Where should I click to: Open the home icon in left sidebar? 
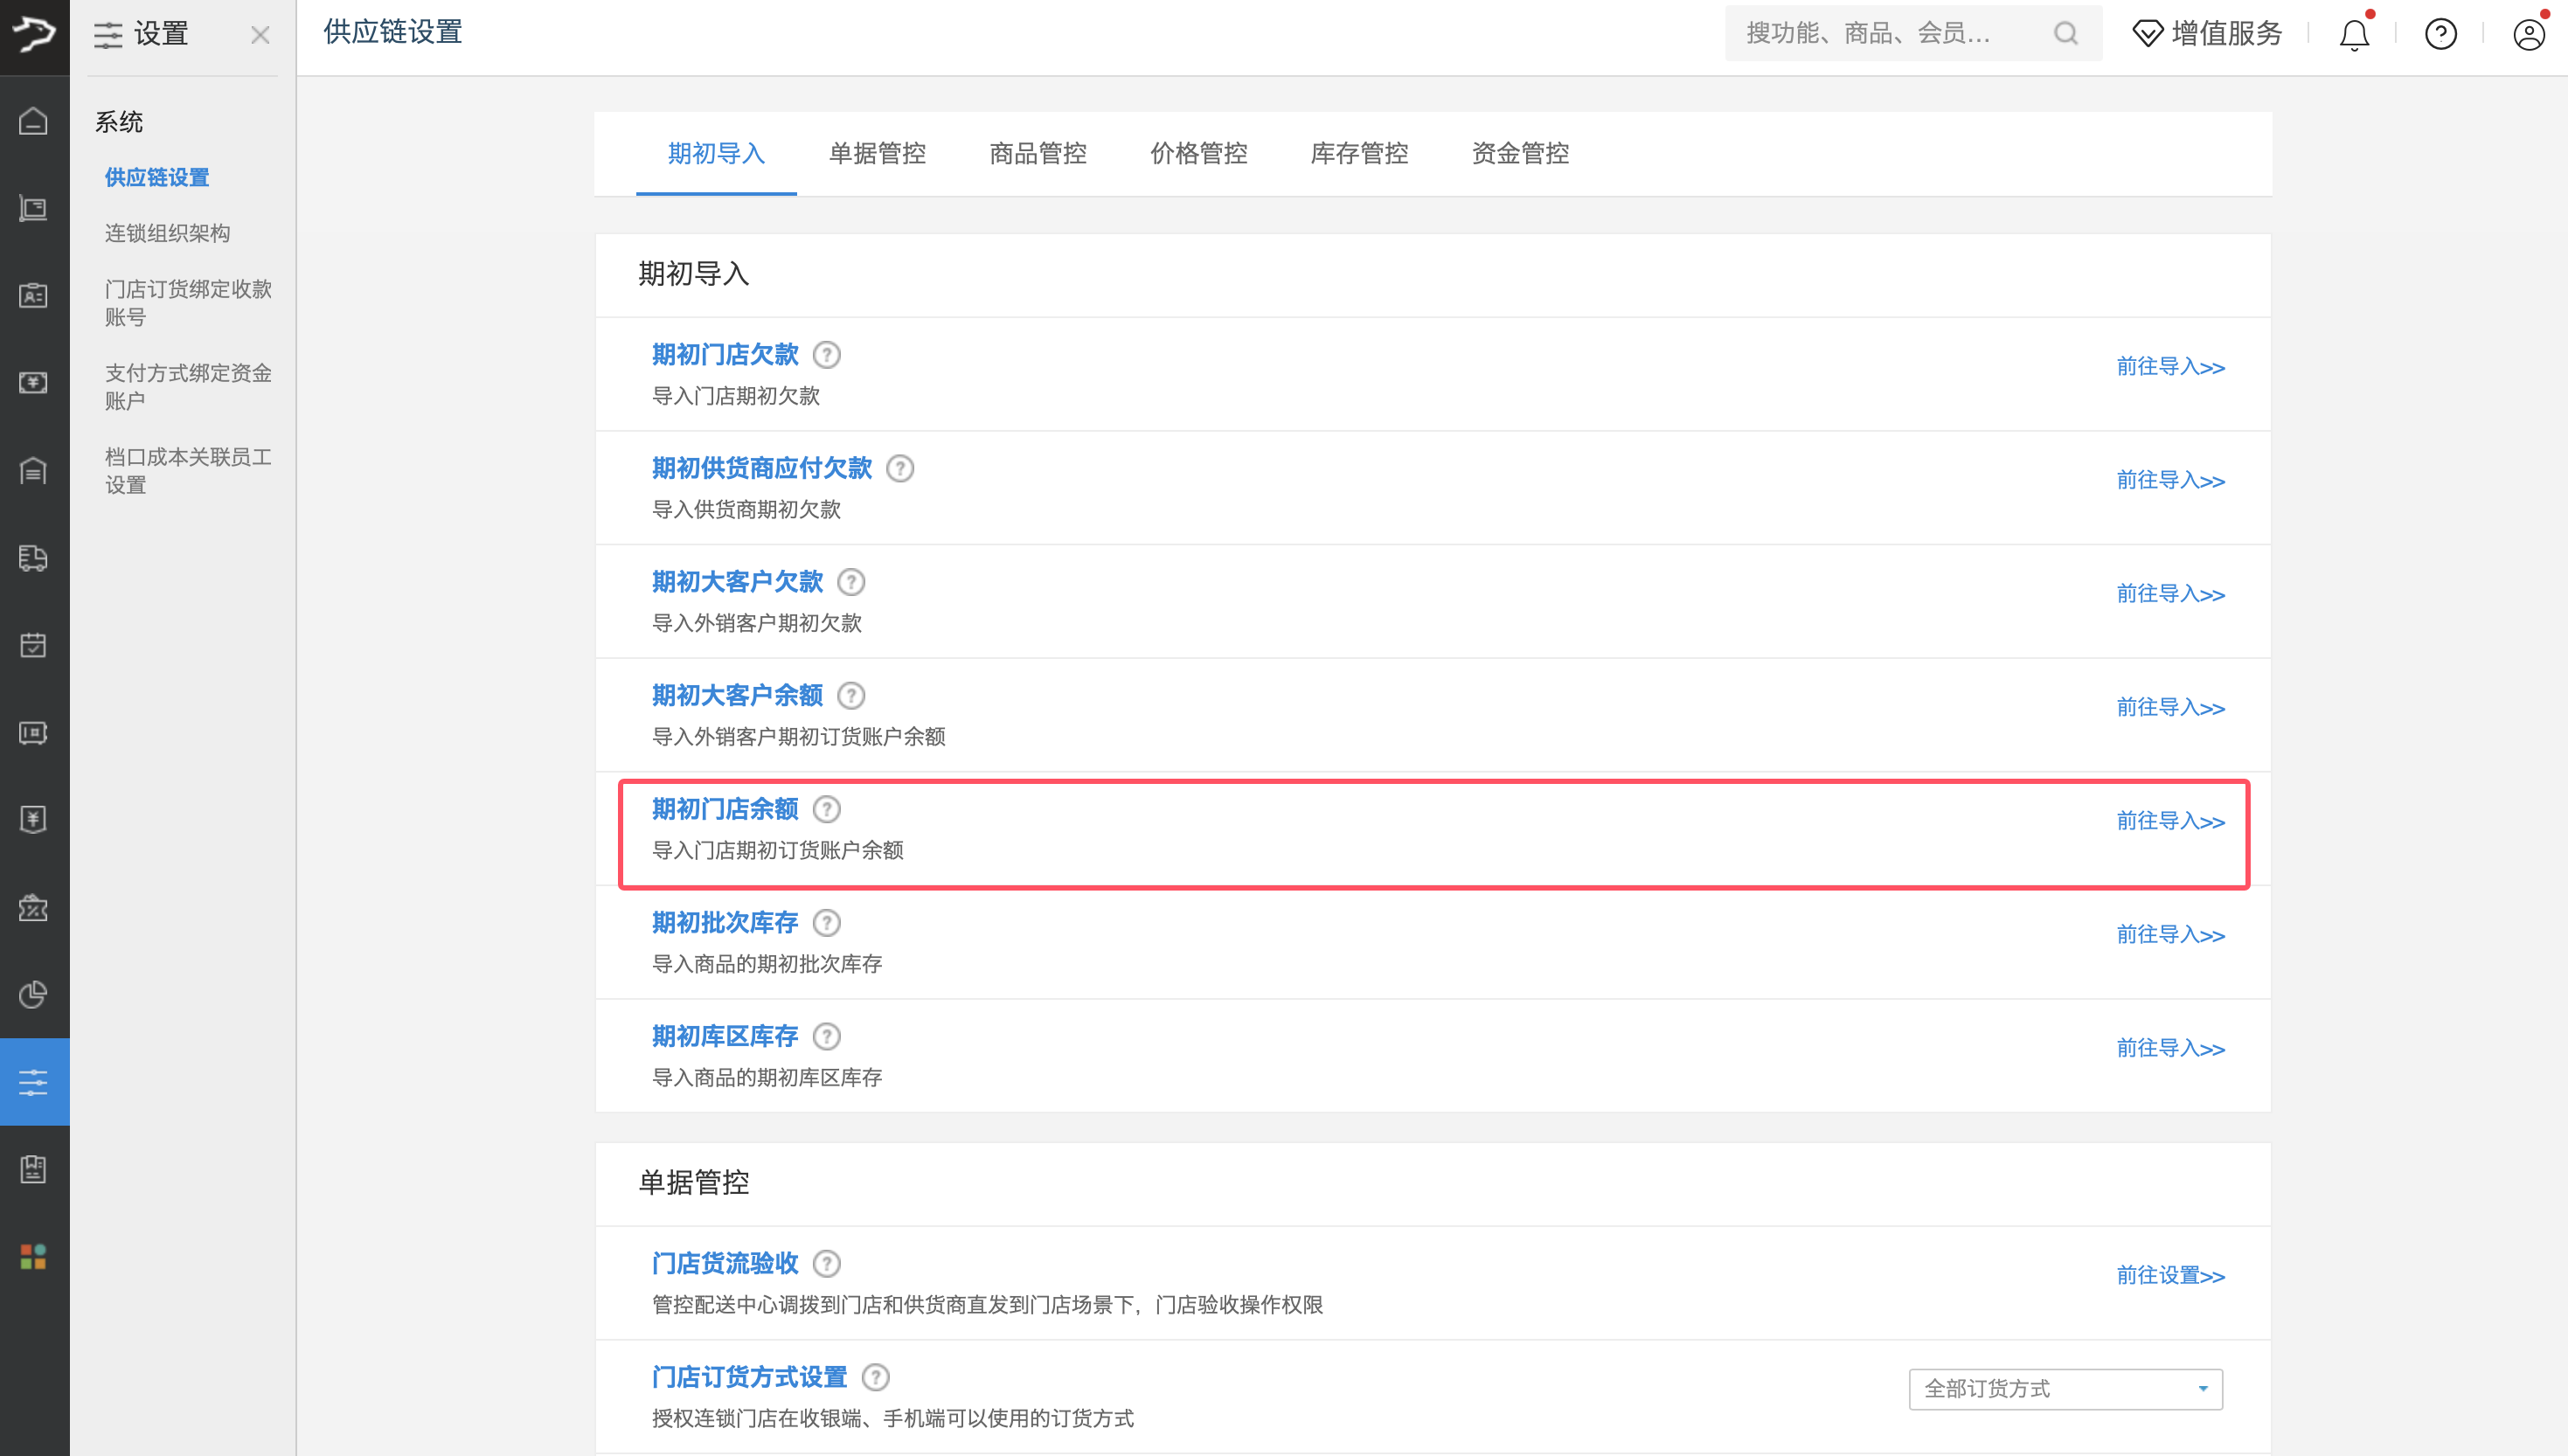point(34,121)
